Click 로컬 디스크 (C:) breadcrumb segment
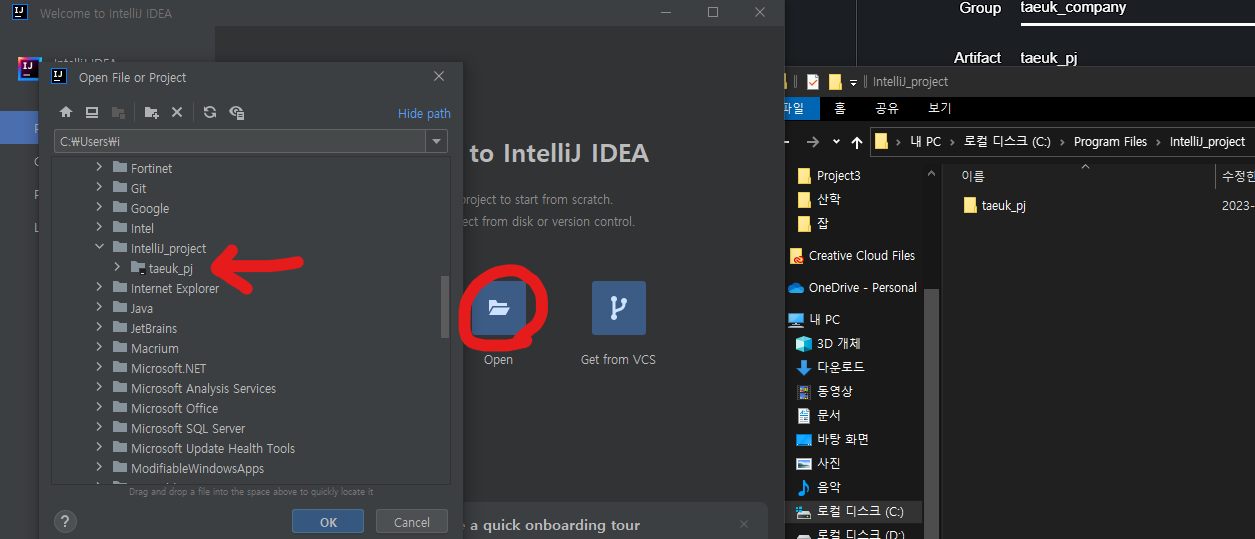 pos(1007,142)
